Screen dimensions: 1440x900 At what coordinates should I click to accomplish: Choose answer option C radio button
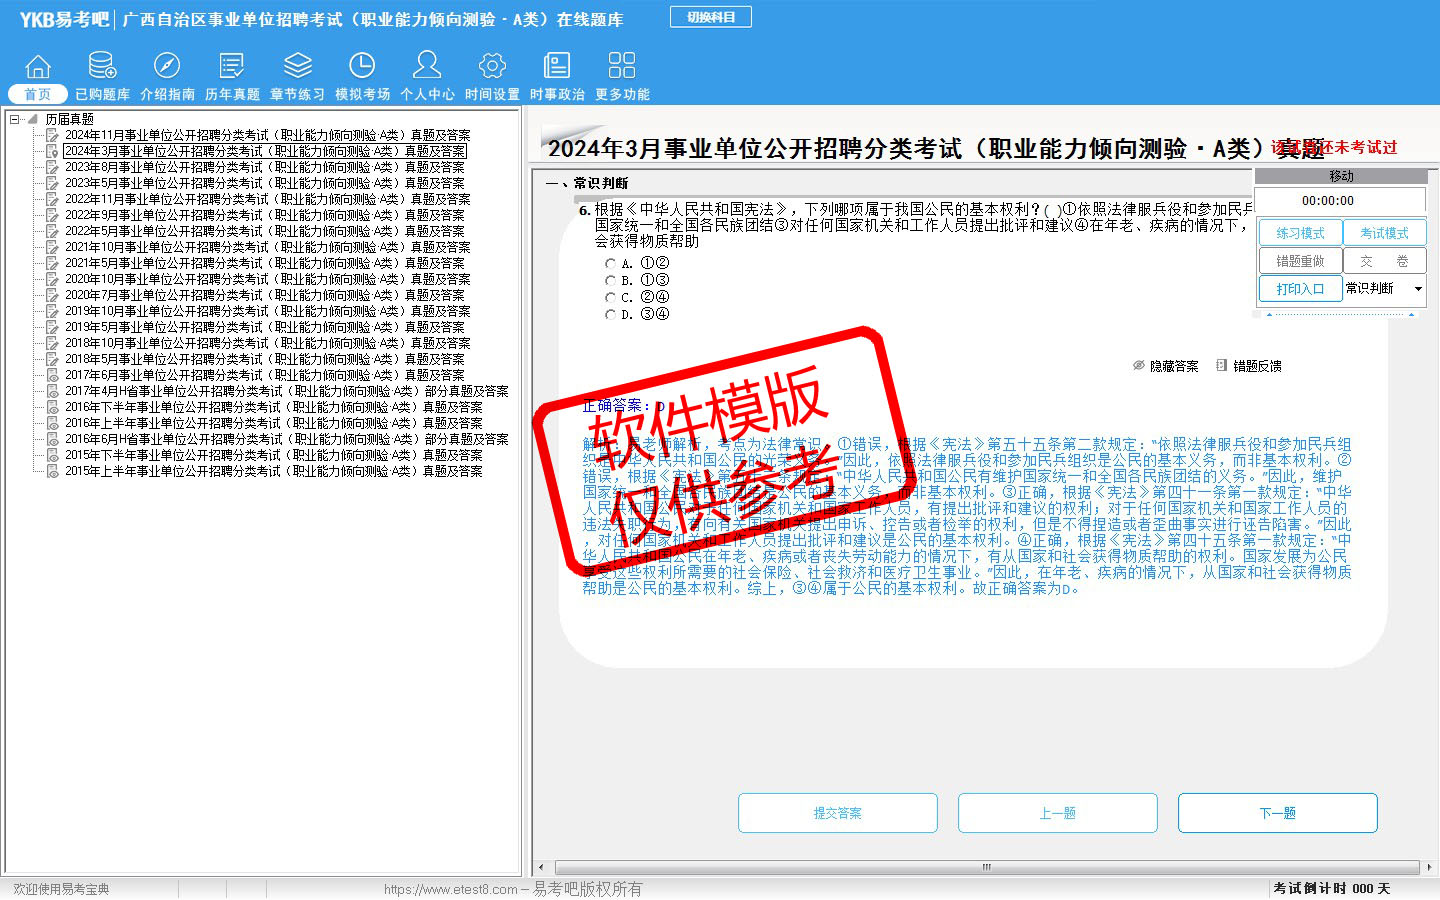click(610, 297)
